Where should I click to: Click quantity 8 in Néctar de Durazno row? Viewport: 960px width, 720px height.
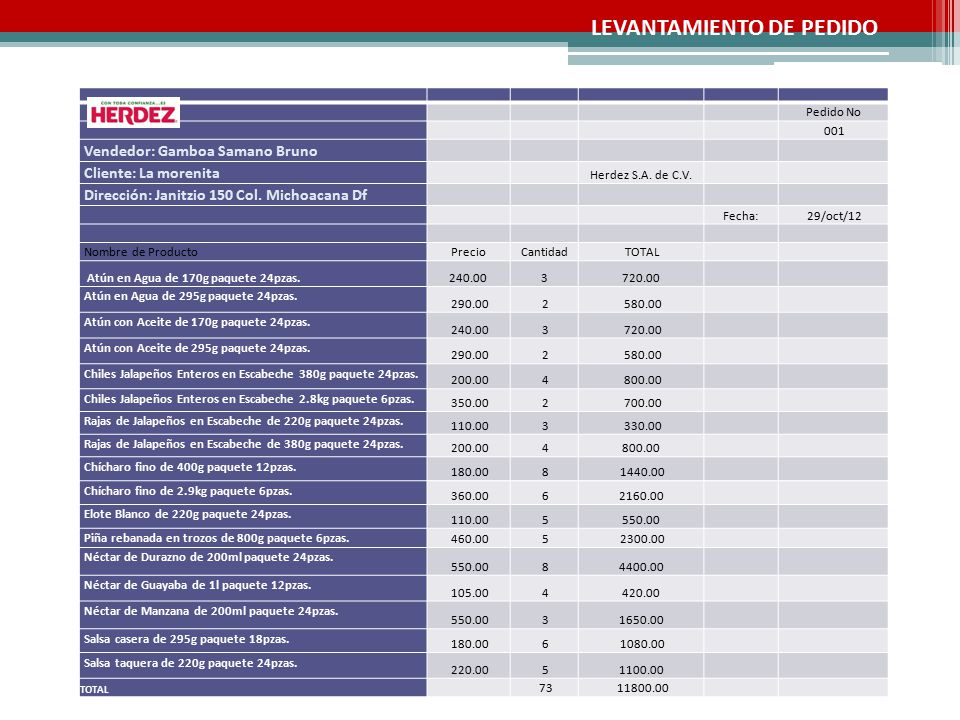[x=545, y=567]
